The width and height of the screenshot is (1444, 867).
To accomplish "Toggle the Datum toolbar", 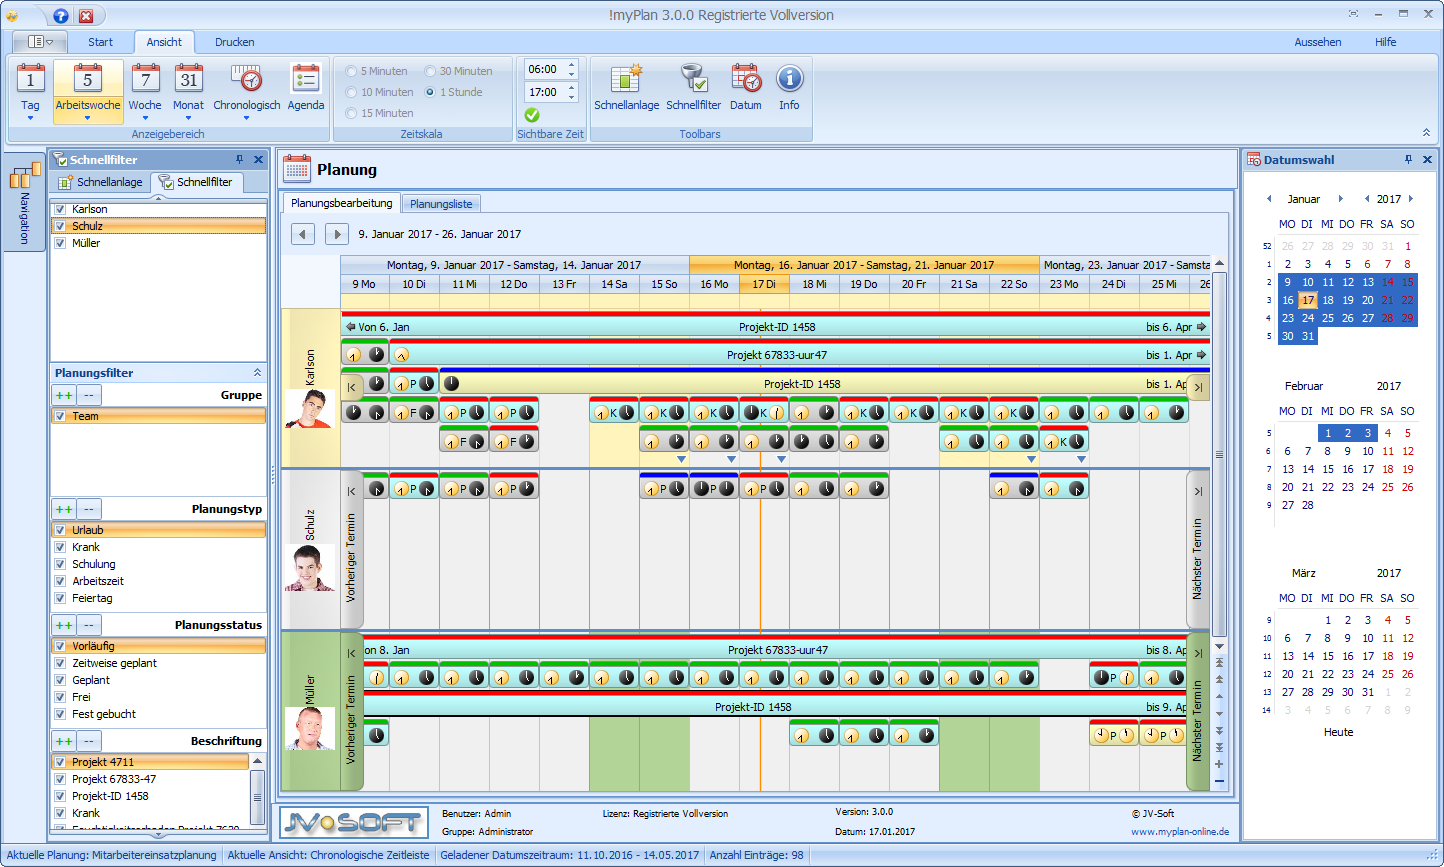I will (746, 86).
